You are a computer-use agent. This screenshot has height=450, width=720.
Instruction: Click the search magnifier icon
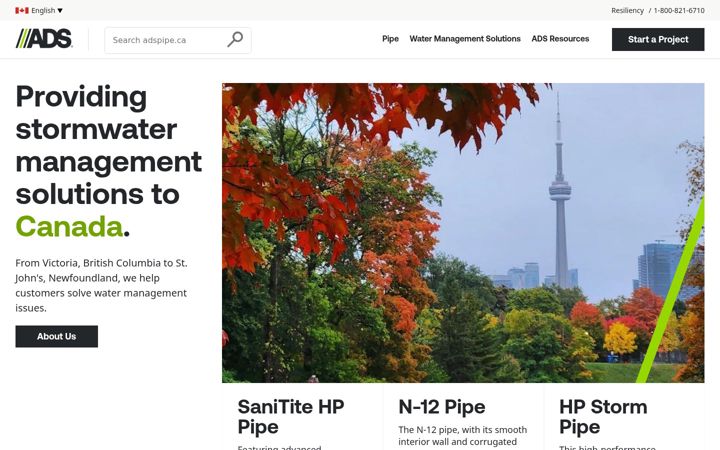[235, 39]
